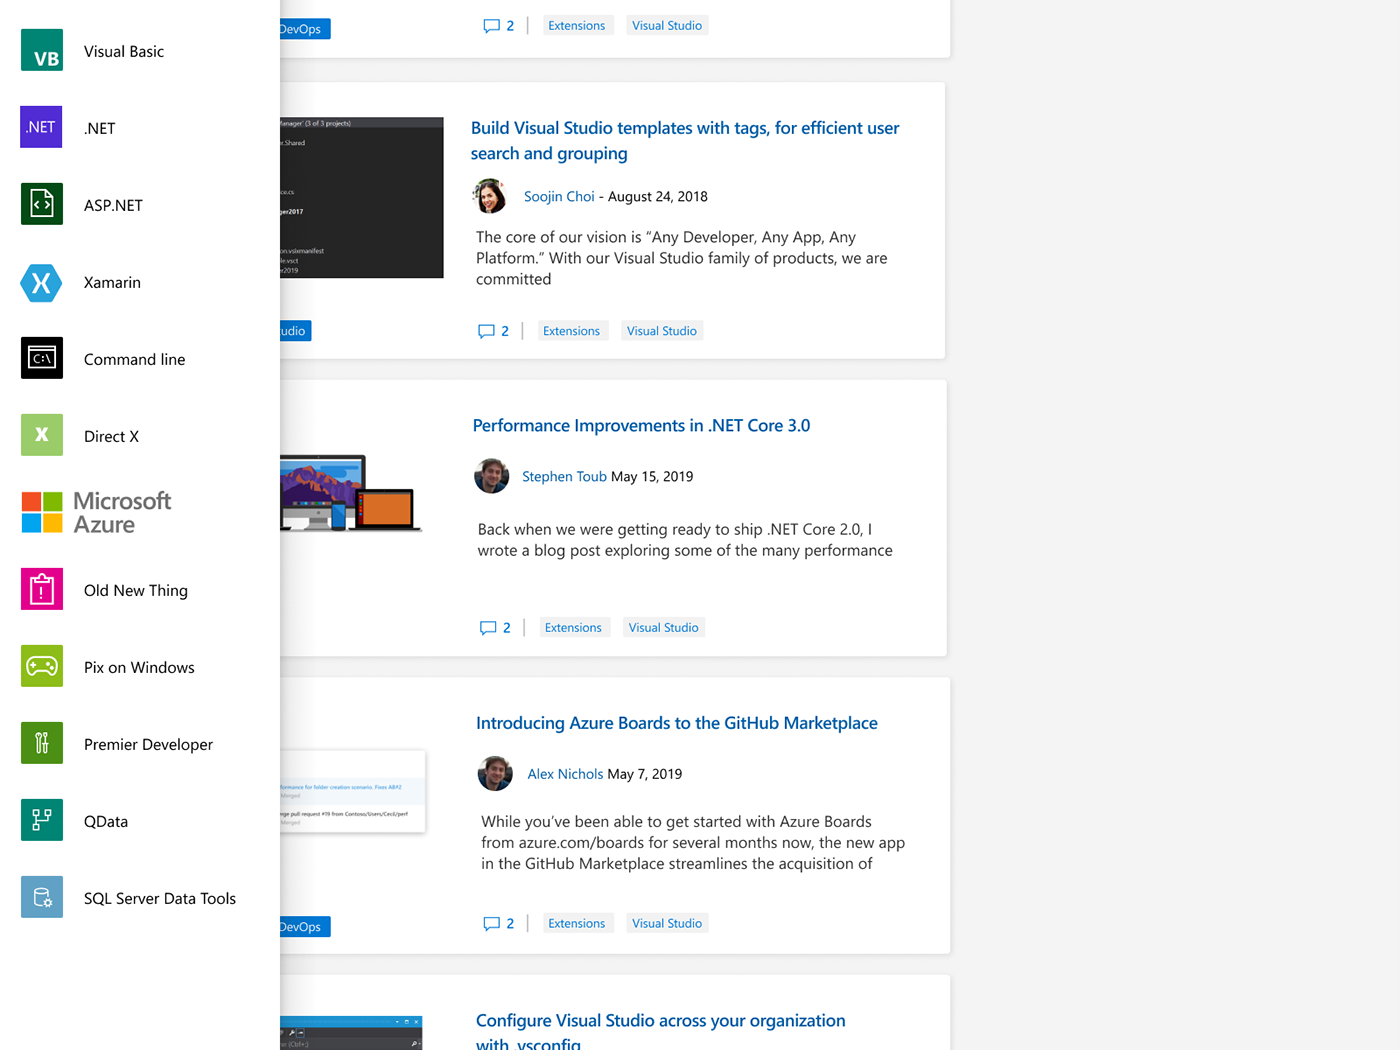Select the ASP.NET code file icon
The width and height of the screenshot is (1400, 1050).
tap(42, 205)
